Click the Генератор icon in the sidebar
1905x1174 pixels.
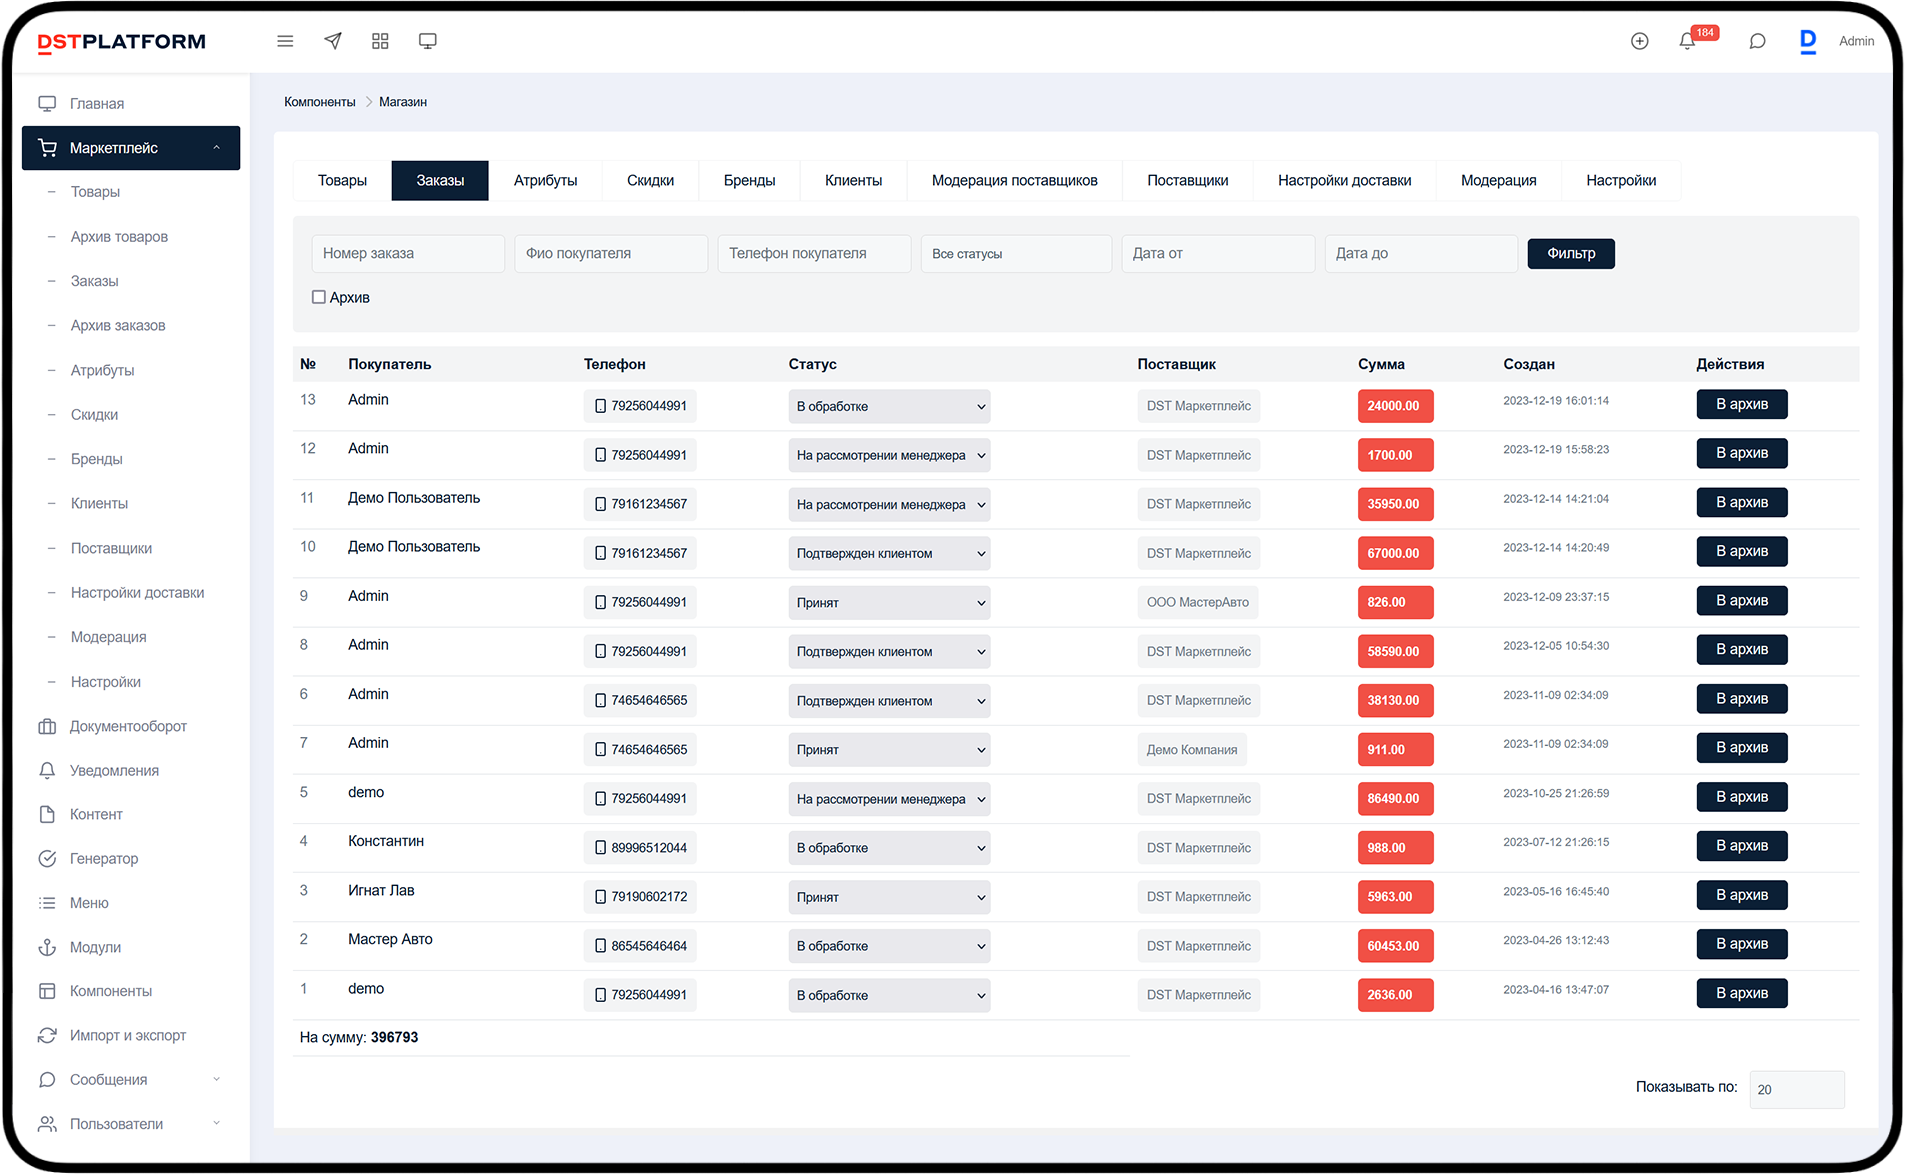pyautogui.click(x=47, y=858)
